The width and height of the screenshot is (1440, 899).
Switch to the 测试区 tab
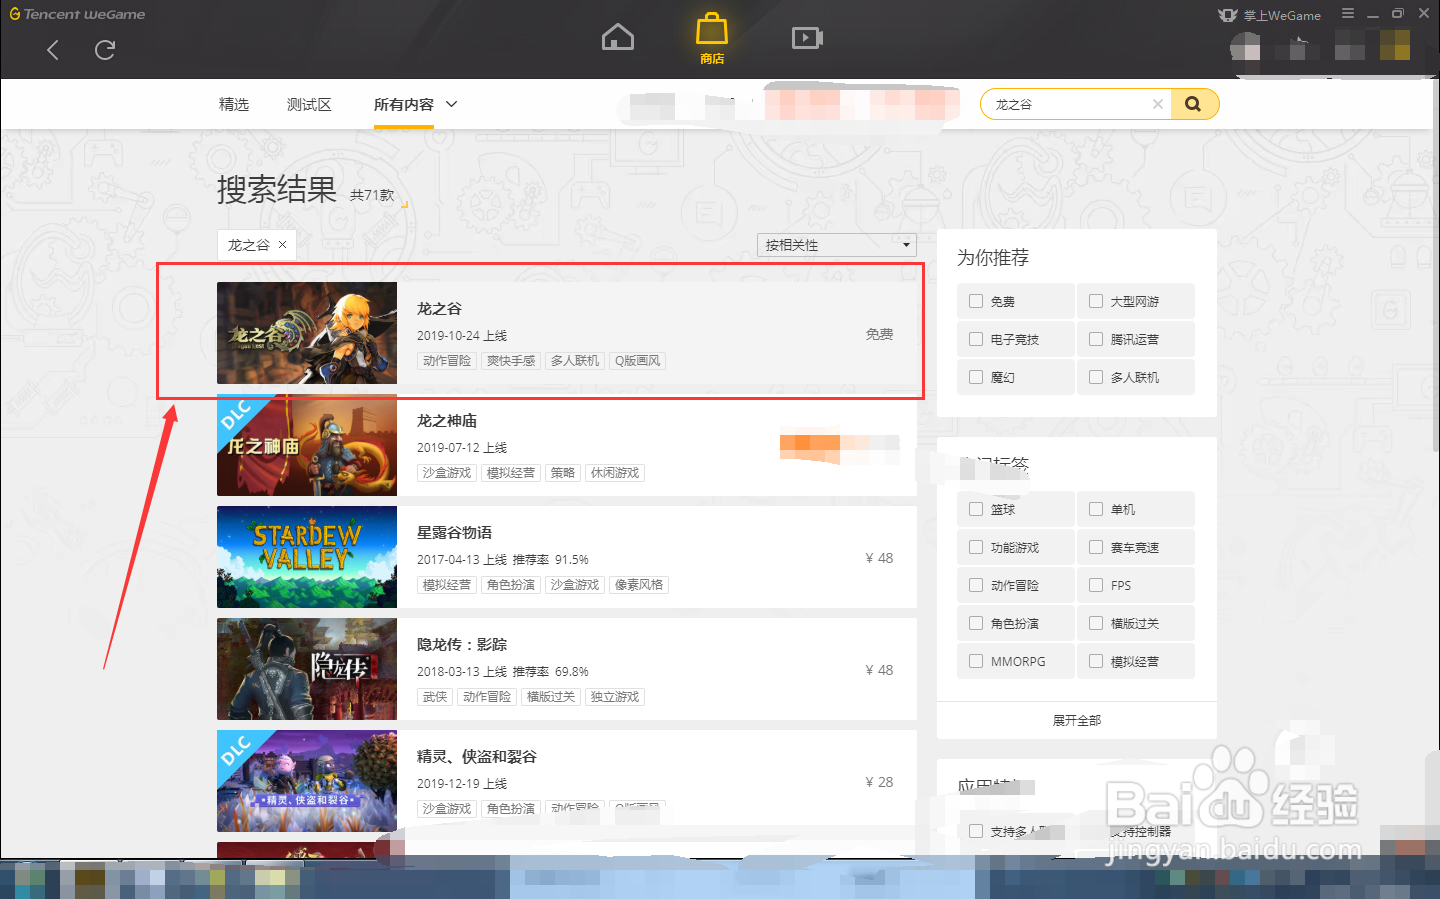309,104
